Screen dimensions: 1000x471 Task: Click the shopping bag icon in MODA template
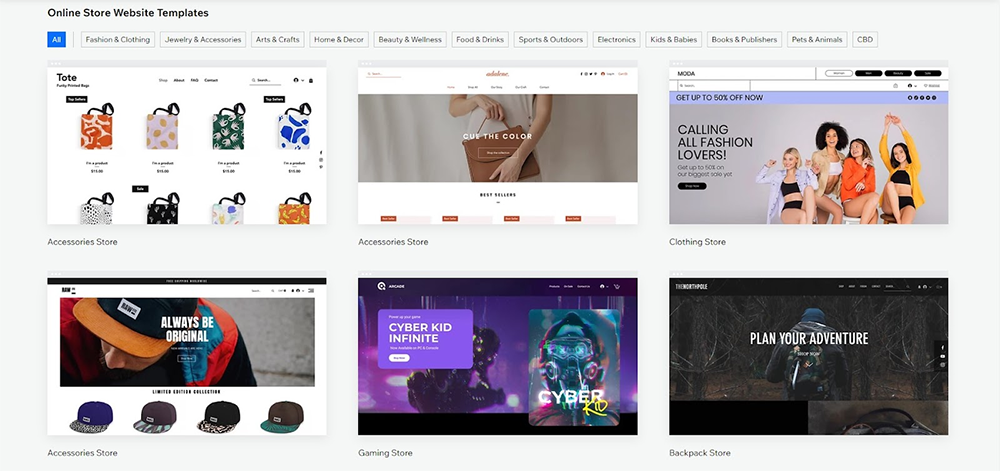(894, 86)
